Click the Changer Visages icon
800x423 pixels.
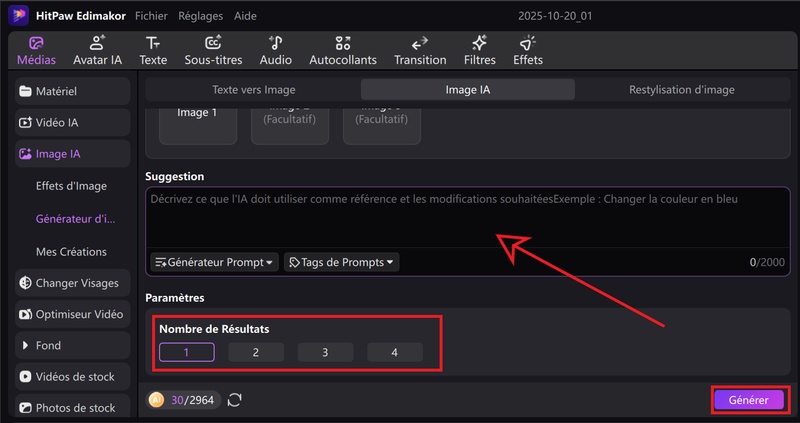click(x=25, y=283)
